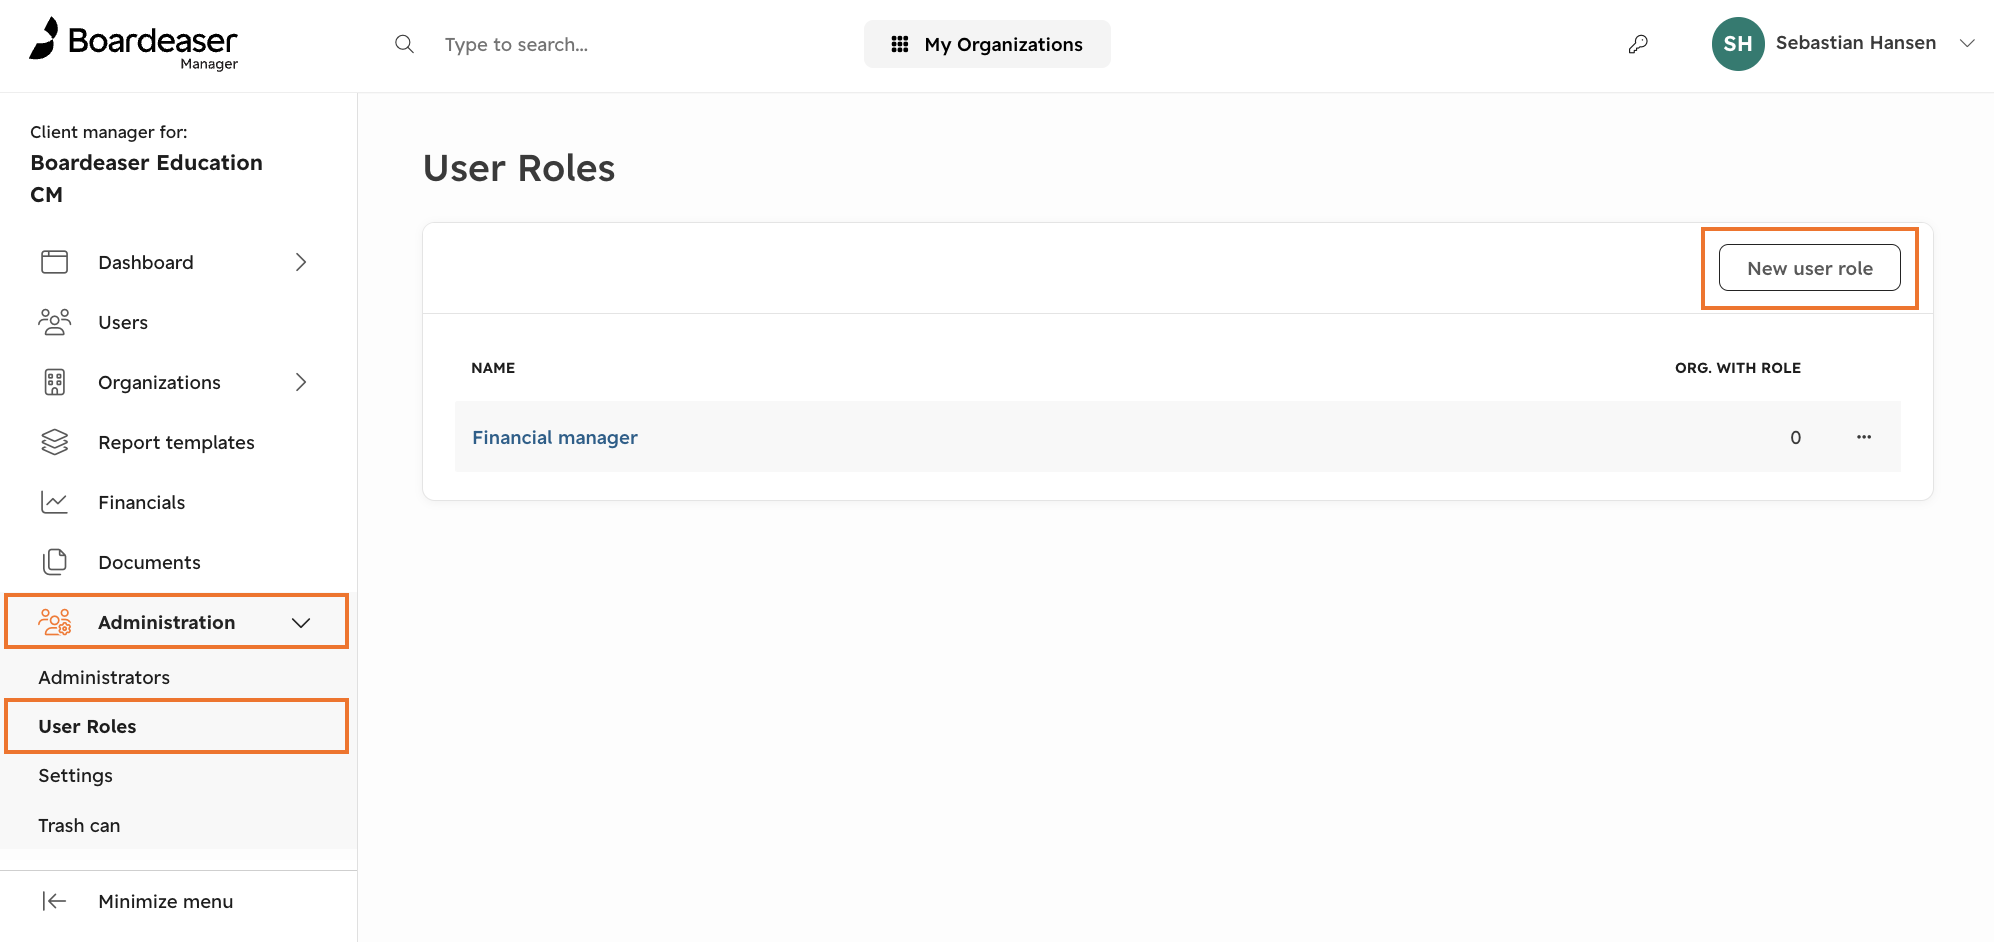Click the Organizations building icon
This screenshot has width=1994, height=942.
pyautogui.click(x=55, y=382)
